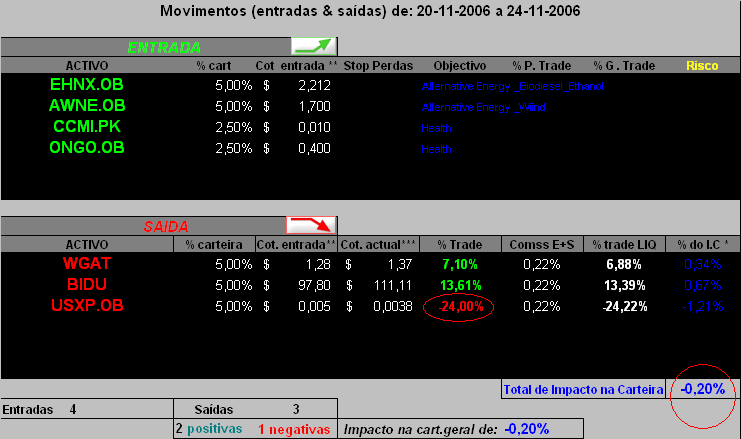The image size is (741, 439).
Task: Click the % Trade column header
Action: [460, 244]
